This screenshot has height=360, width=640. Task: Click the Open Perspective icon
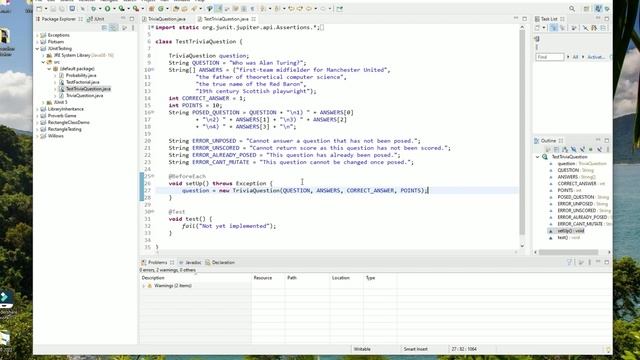[586, 9]
